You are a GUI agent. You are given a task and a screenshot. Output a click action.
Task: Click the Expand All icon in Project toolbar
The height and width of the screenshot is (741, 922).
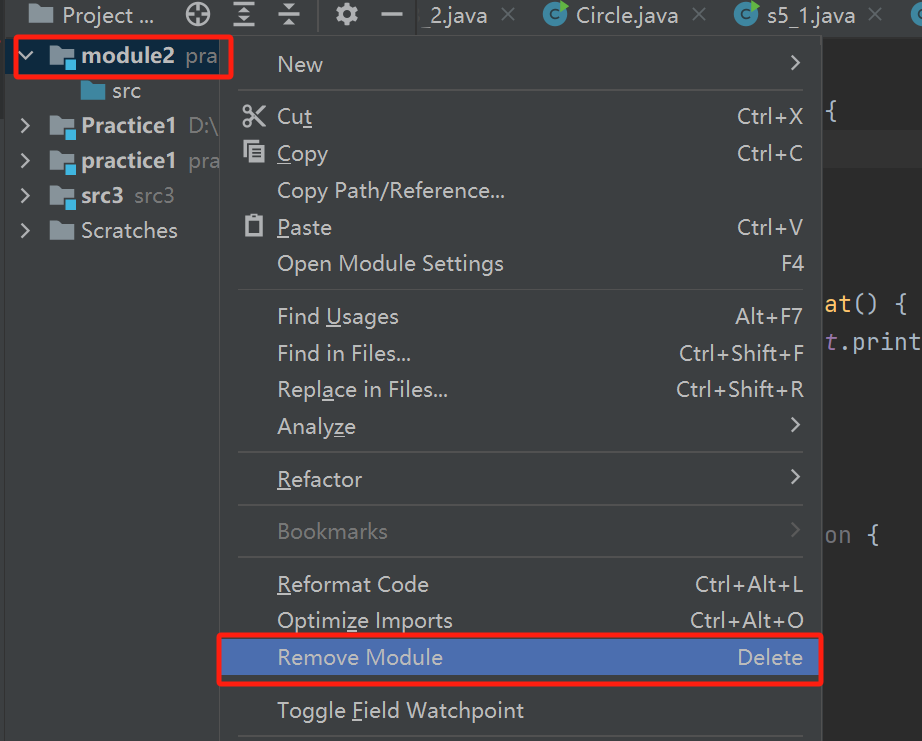point(245,15)
